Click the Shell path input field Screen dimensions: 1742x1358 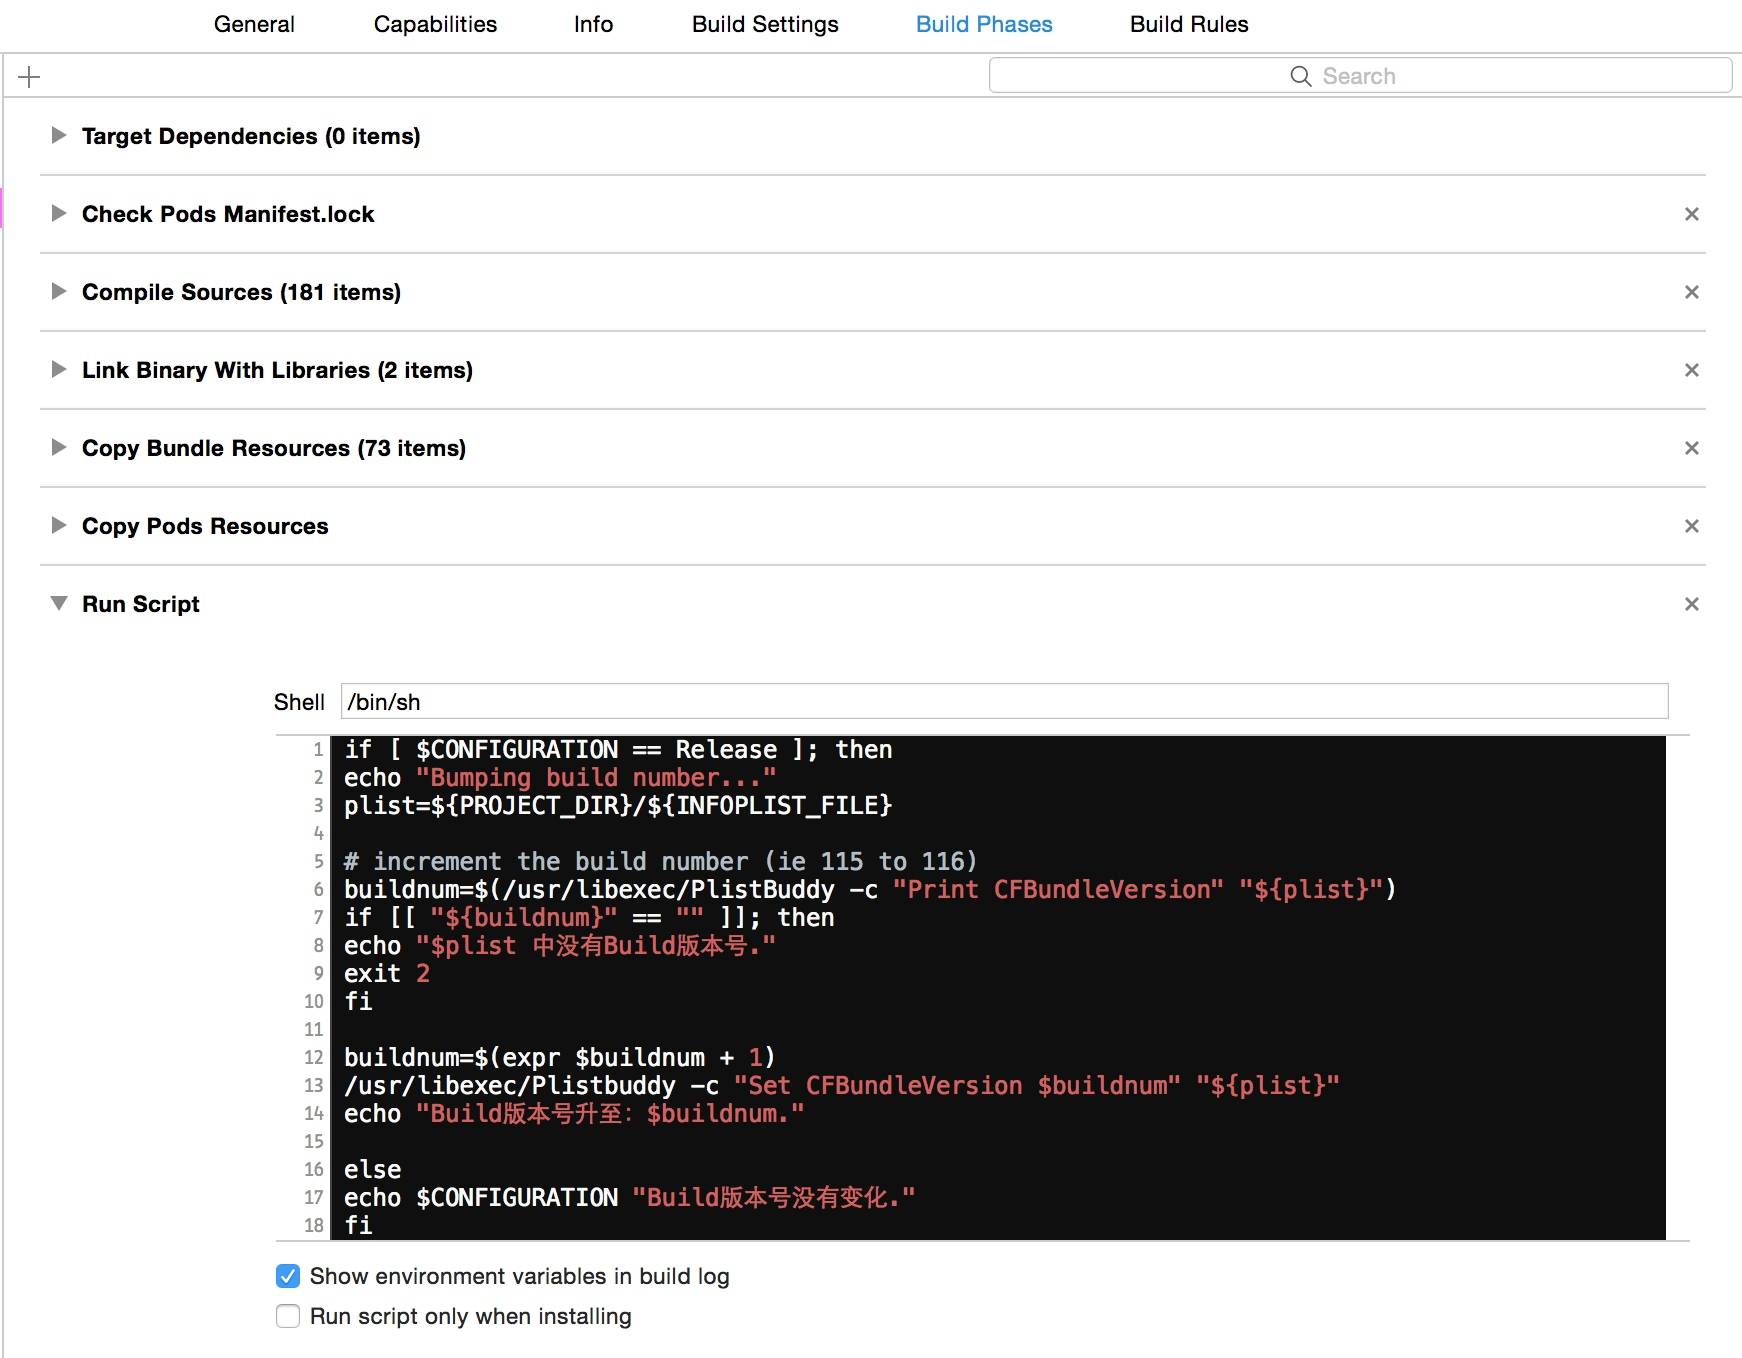1003,701
